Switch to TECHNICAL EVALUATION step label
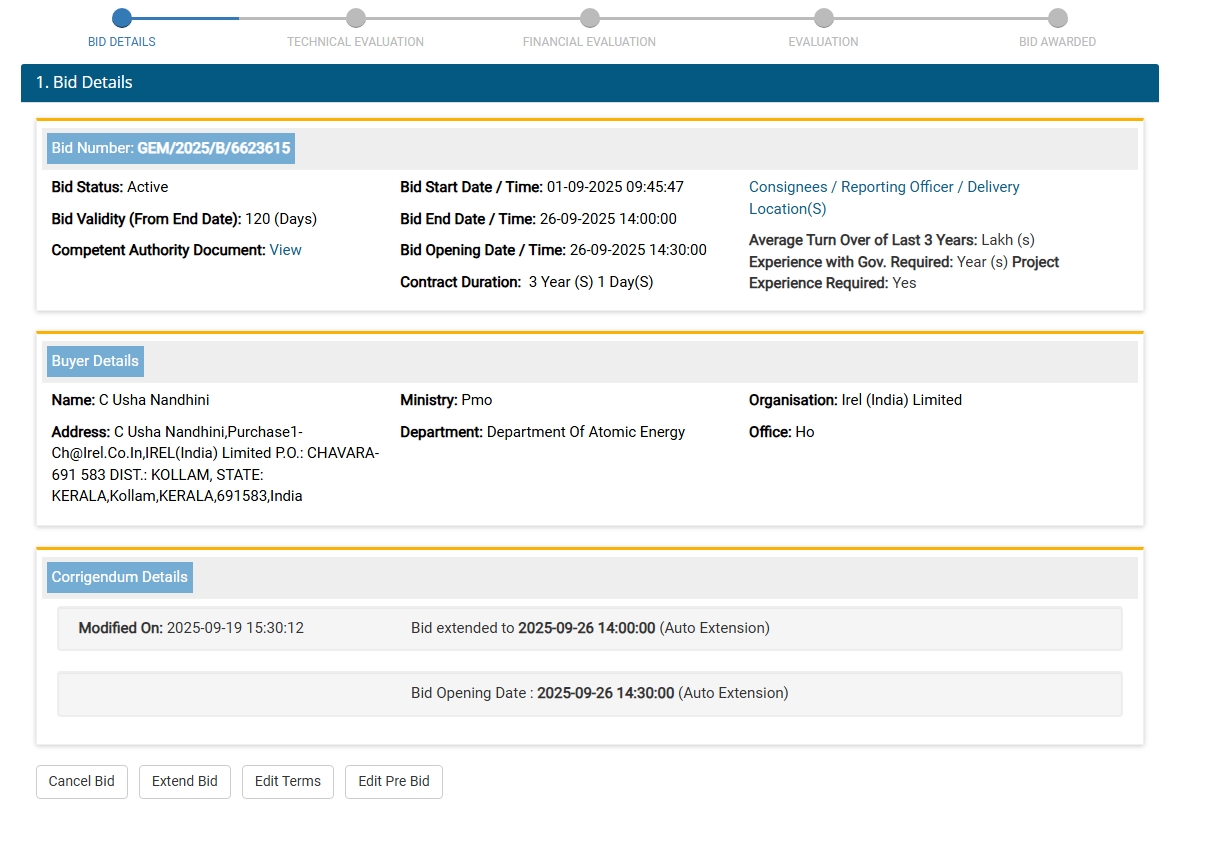Screen dimensions: 1218x844 (x=355, y=42)
